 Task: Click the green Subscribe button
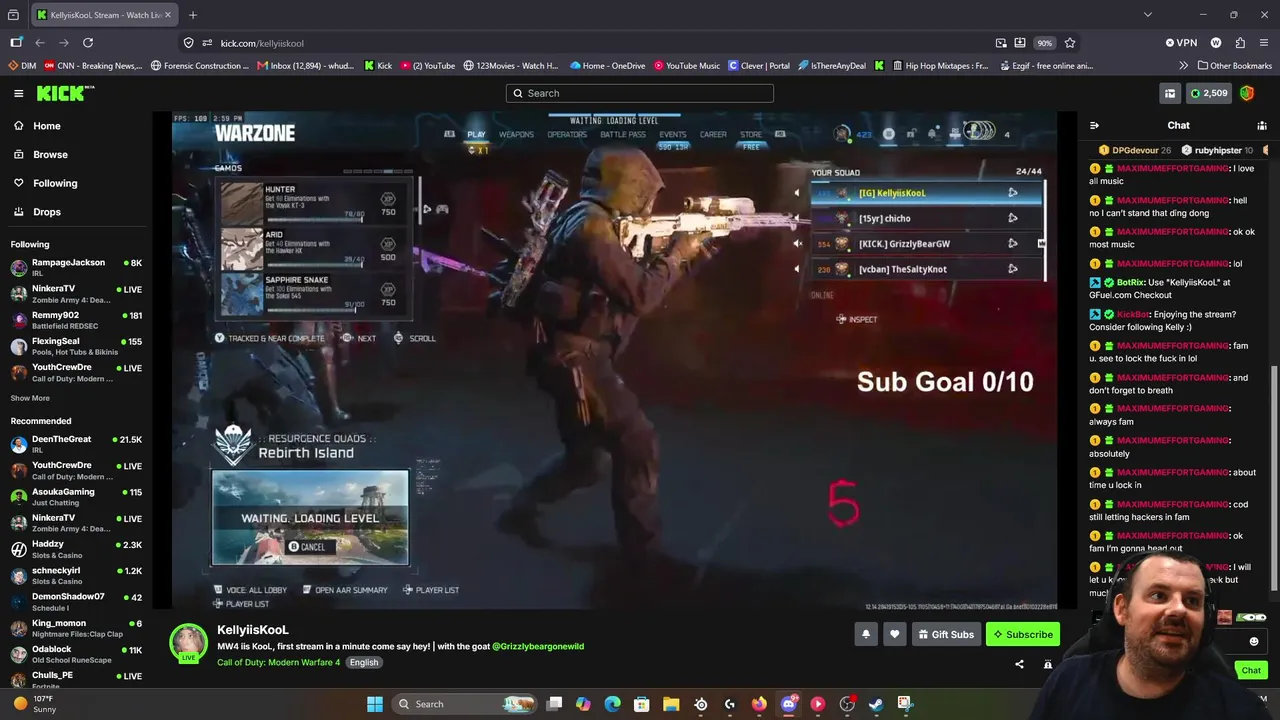1022,634
